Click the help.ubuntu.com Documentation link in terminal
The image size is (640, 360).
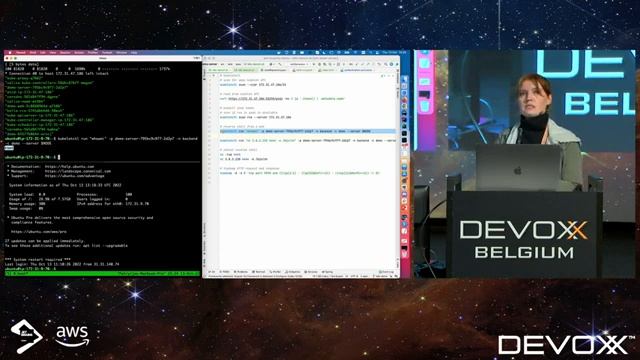69,167
